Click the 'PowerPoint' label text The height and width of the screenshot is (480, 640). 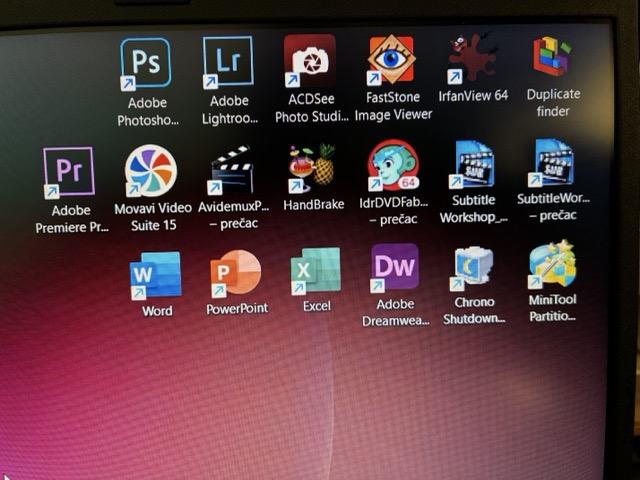pyautogui.click(x=237, y=309)
